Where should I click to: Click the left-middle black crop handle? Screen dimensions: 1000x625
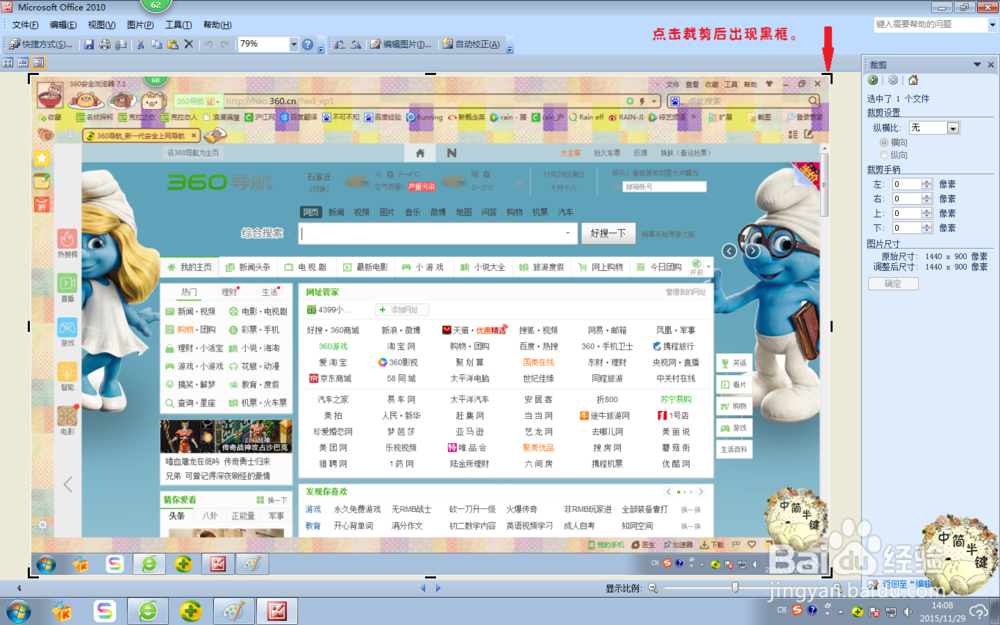click(29, 326)
